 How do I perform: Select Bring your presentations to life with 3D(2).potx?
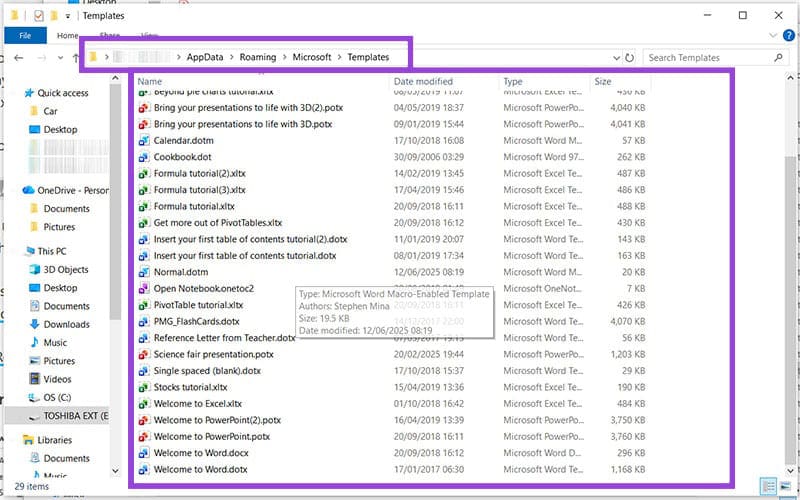248,108
